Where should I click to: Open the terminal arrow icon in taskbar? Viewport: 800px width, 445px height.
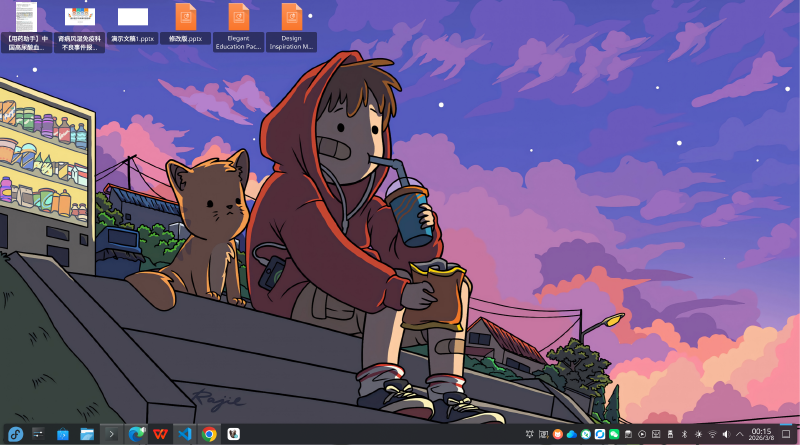click(x=111, y=434)
